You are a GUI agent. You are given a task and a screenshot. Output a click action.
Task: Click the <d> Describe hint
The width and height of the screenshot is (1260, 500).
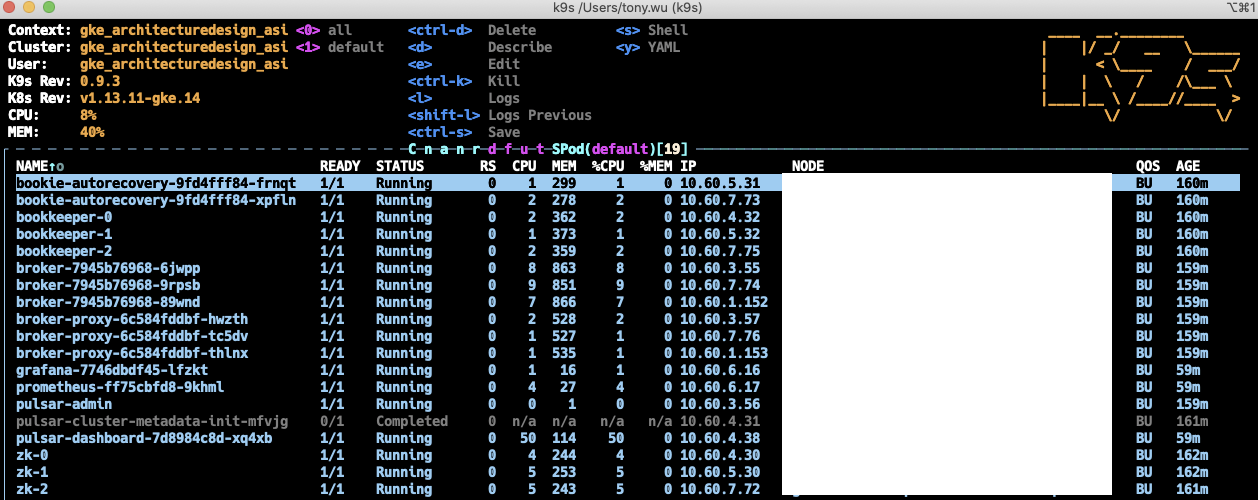(480, 47)
